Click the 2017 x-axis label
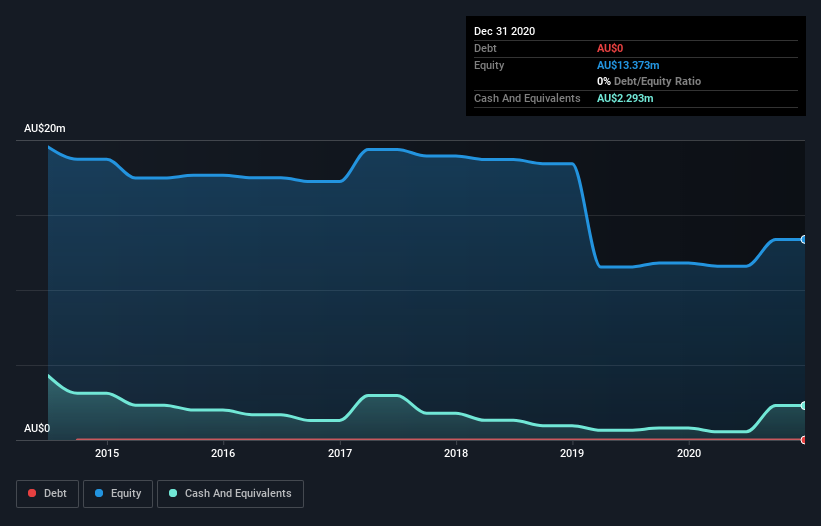This screenshot has height=526, width=821. click(x=340, y=453)
